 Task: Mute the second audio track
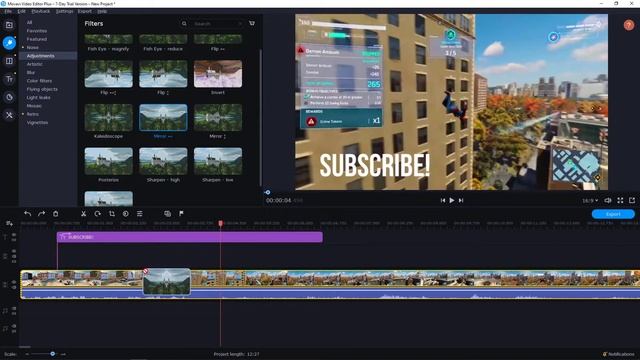point(14,326)
